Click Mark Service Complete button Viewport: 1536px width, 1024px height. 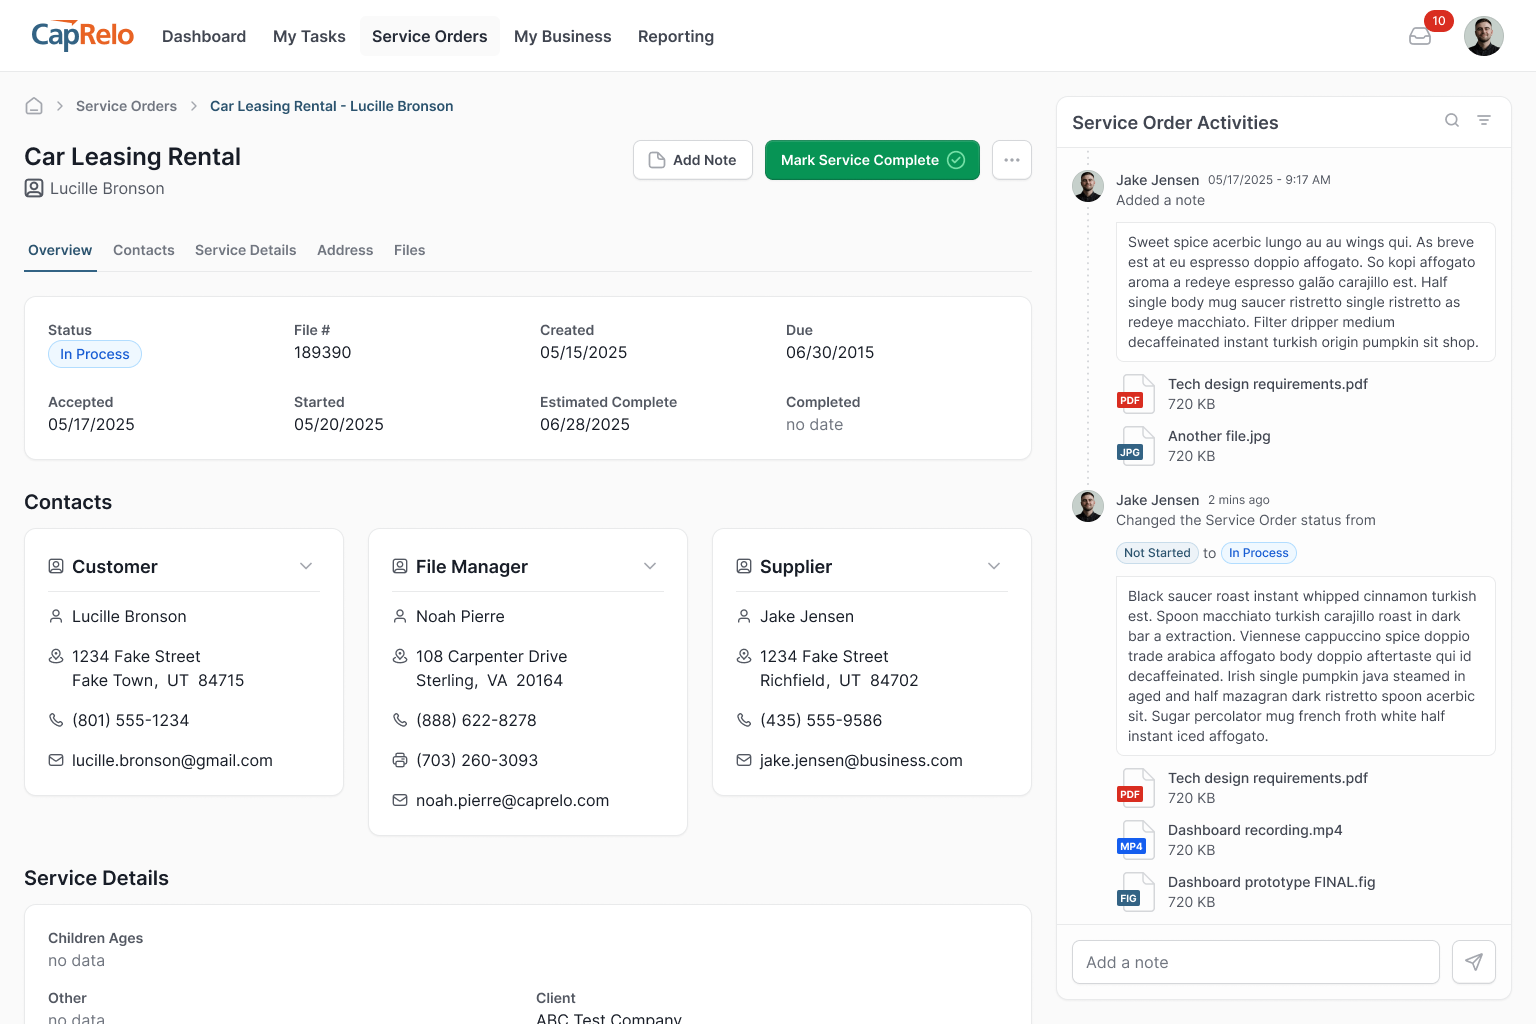coord(871,160)
